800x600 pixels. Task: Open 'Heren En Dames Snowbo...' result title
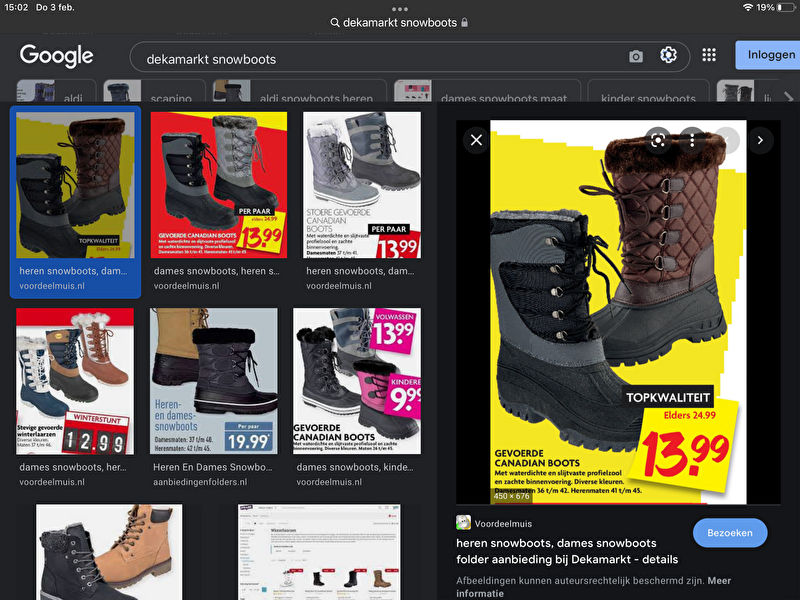click(213, 467)
